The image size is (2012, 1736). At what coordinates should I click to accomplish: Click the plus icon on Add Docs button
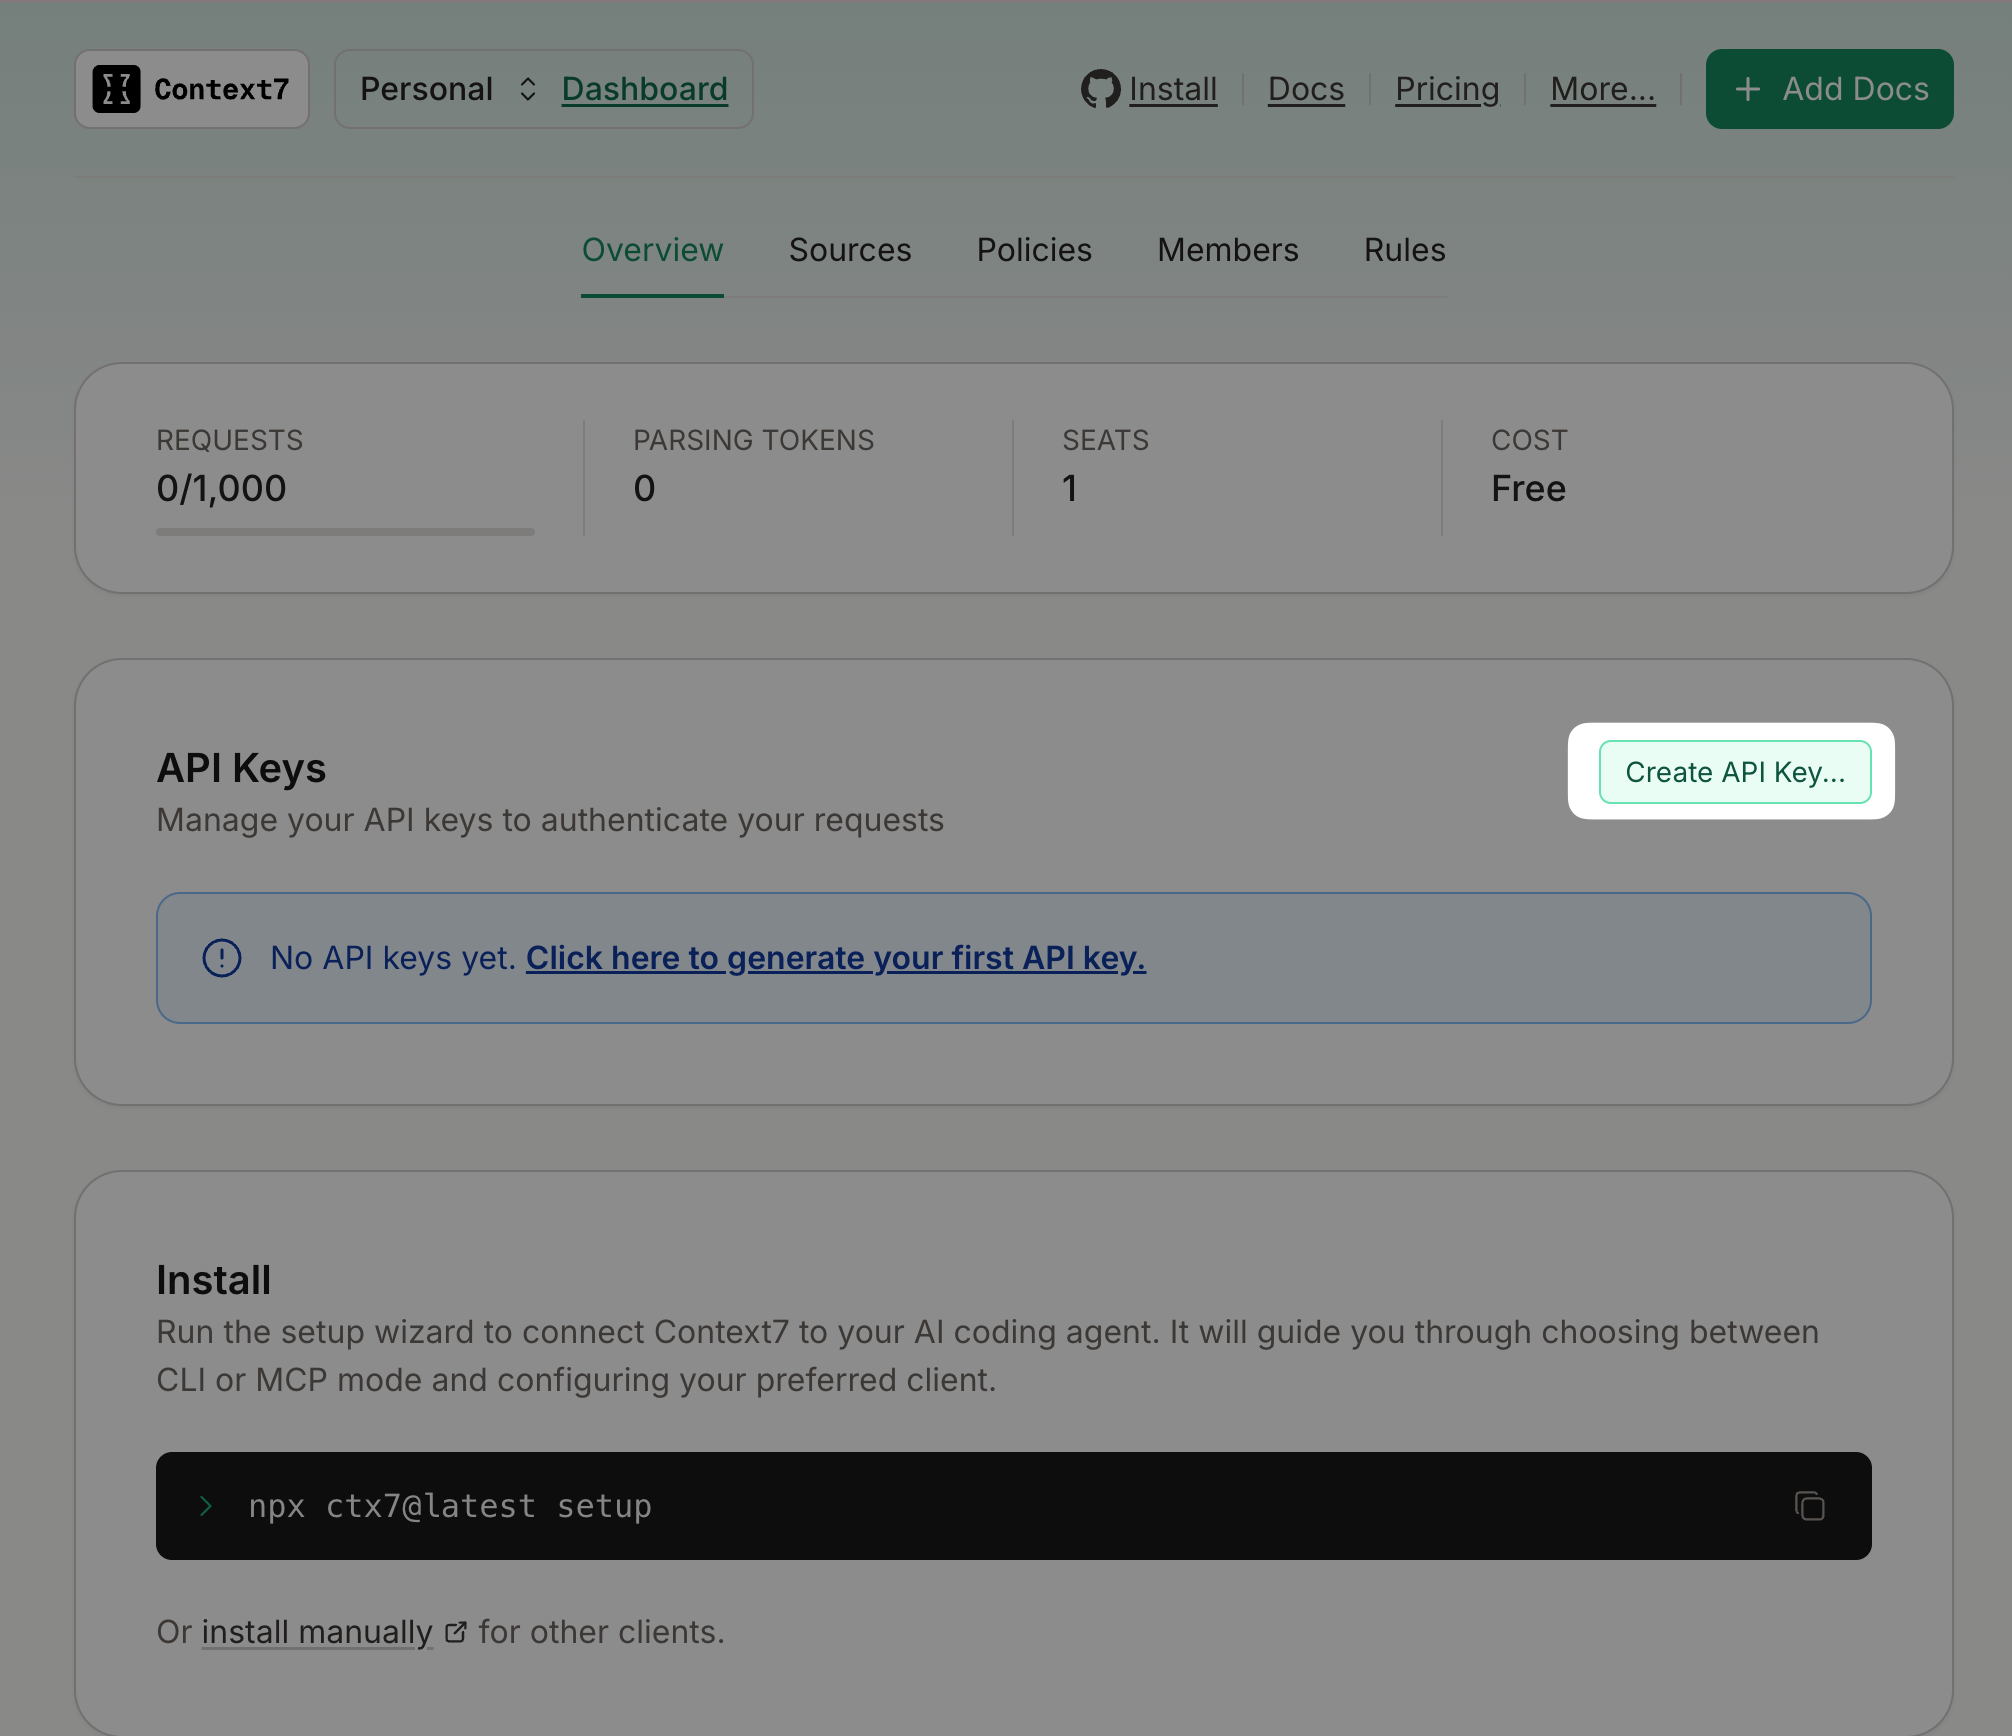tap(1748, 88)
